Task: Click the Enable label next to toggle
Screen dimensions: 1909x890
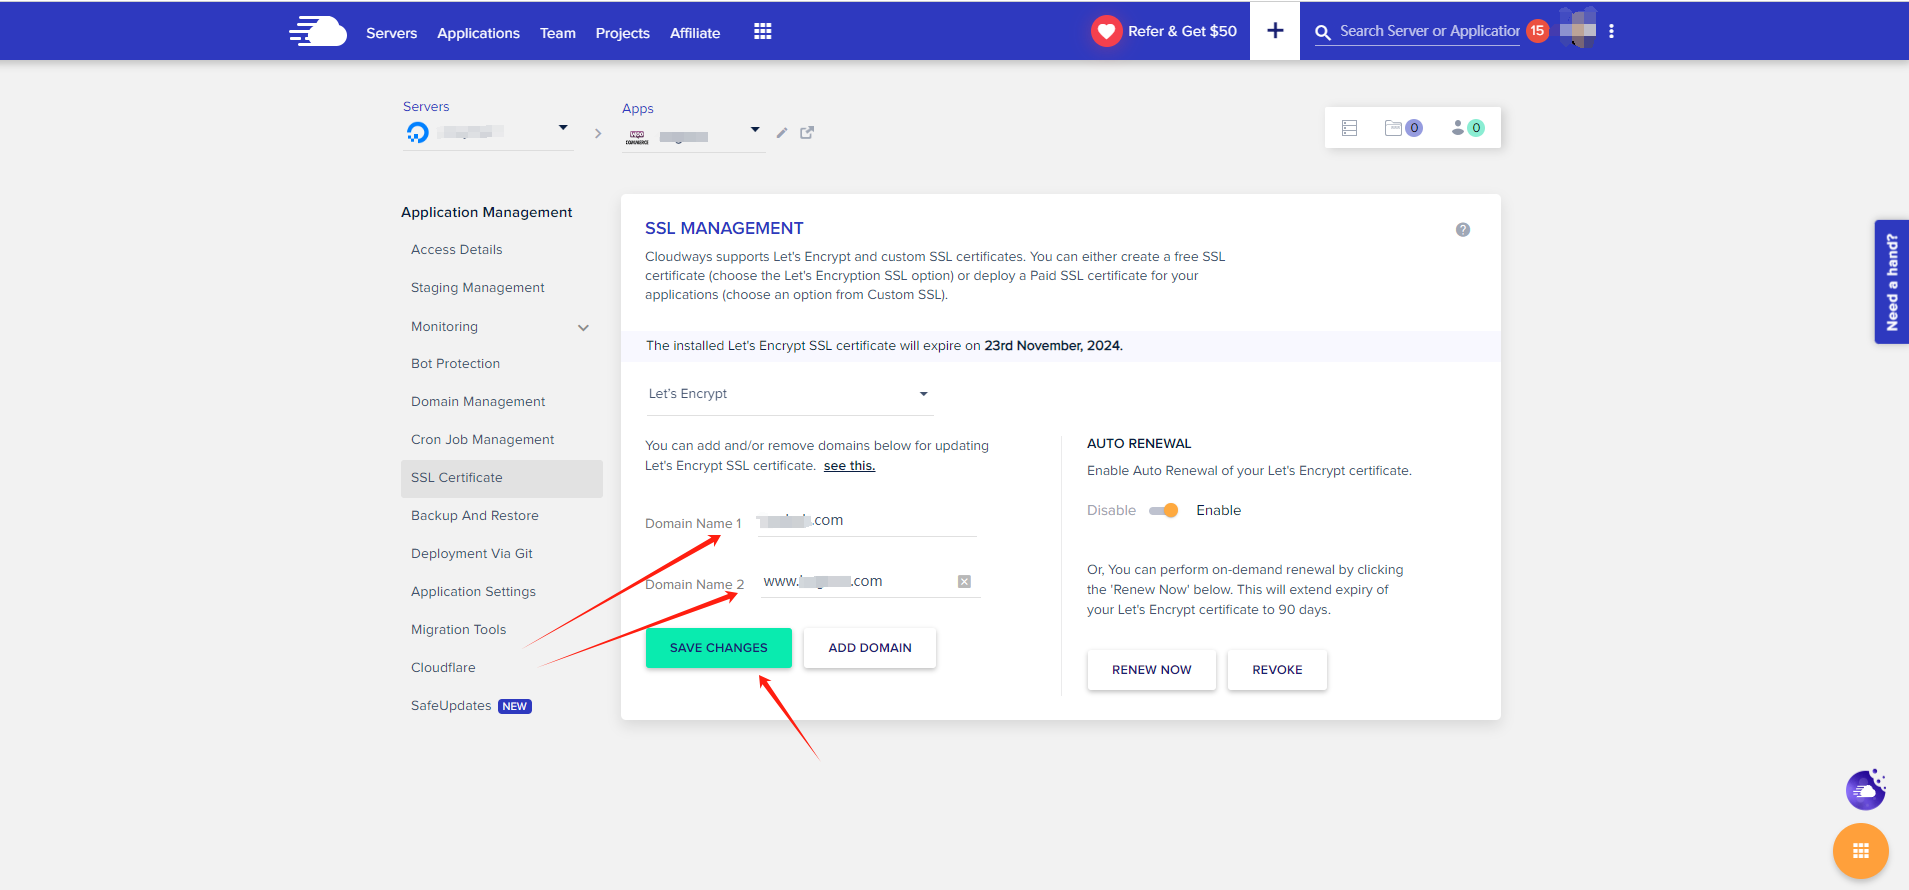Action: (1218, 511)
